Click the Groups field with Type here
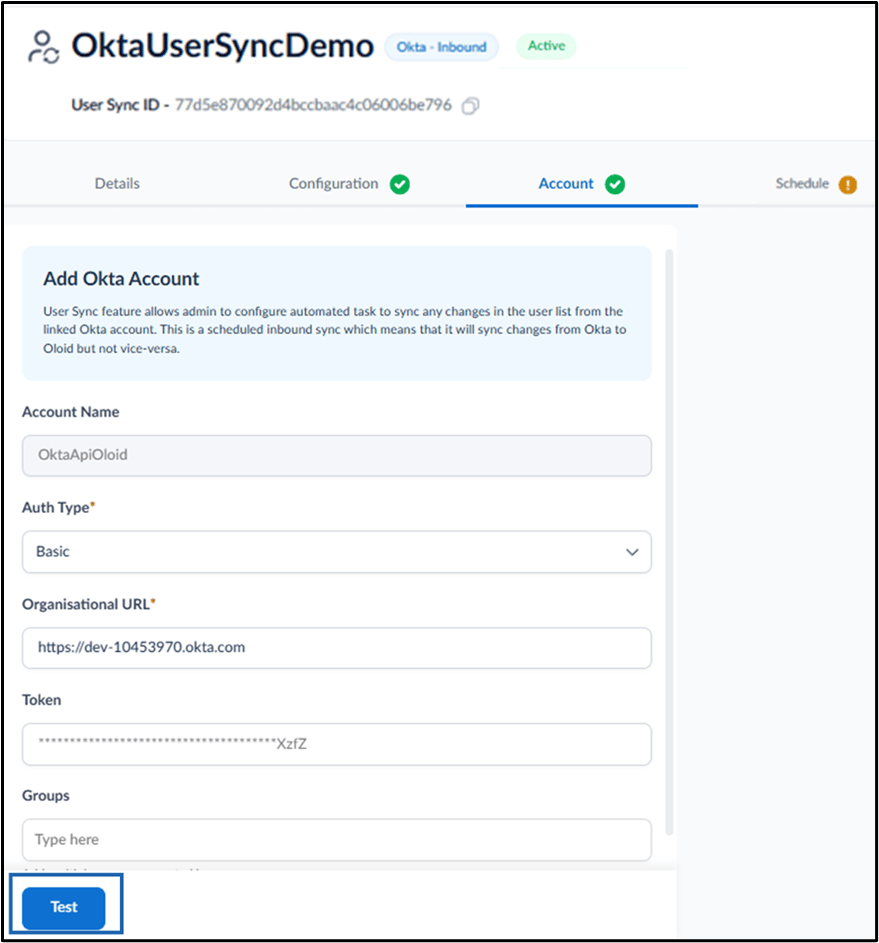This screenshot has width=879, height=943. click(337, 840)
